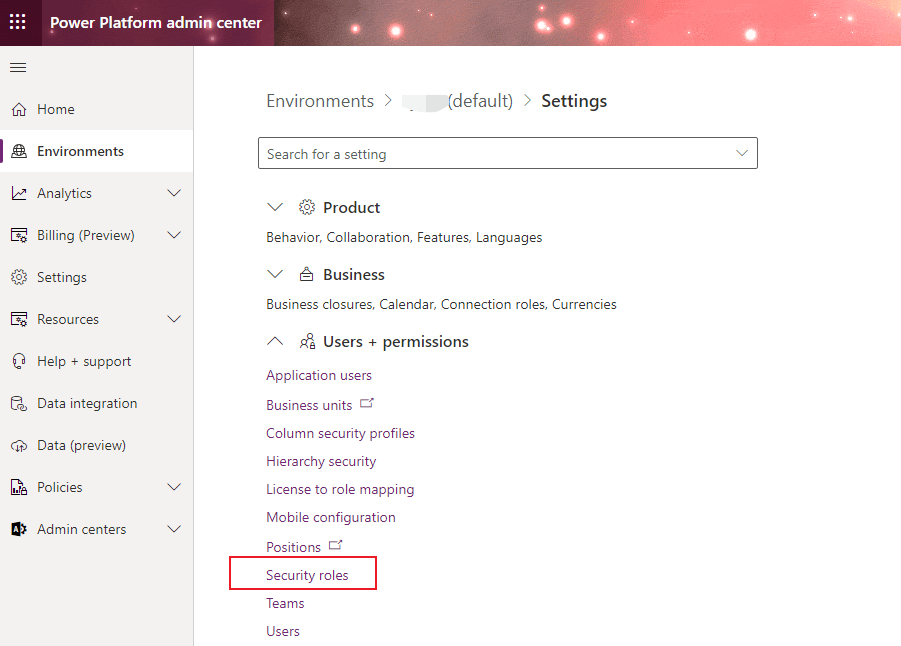This screenshot has height=646, width=901.
Task: Expand the Product settings section chevron
Action: (x=275, y=207)
